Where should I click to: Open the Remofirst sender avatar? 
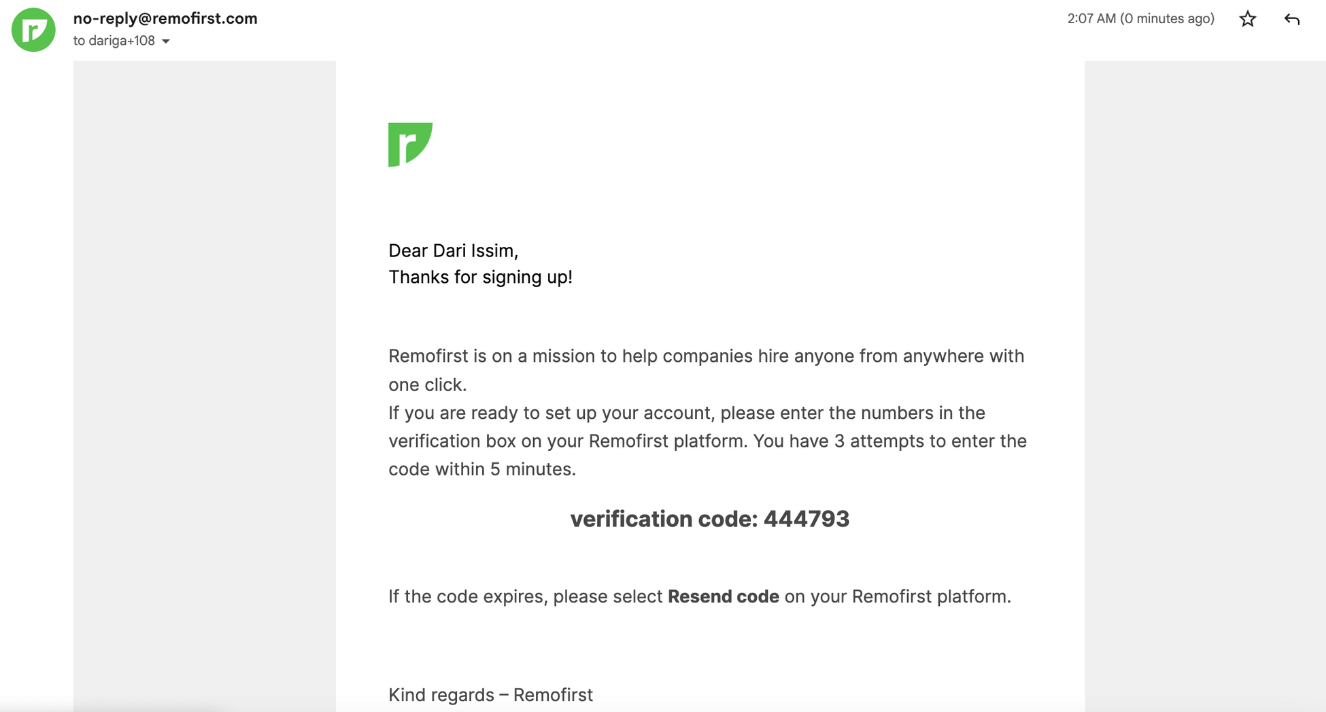coord(33,30)
